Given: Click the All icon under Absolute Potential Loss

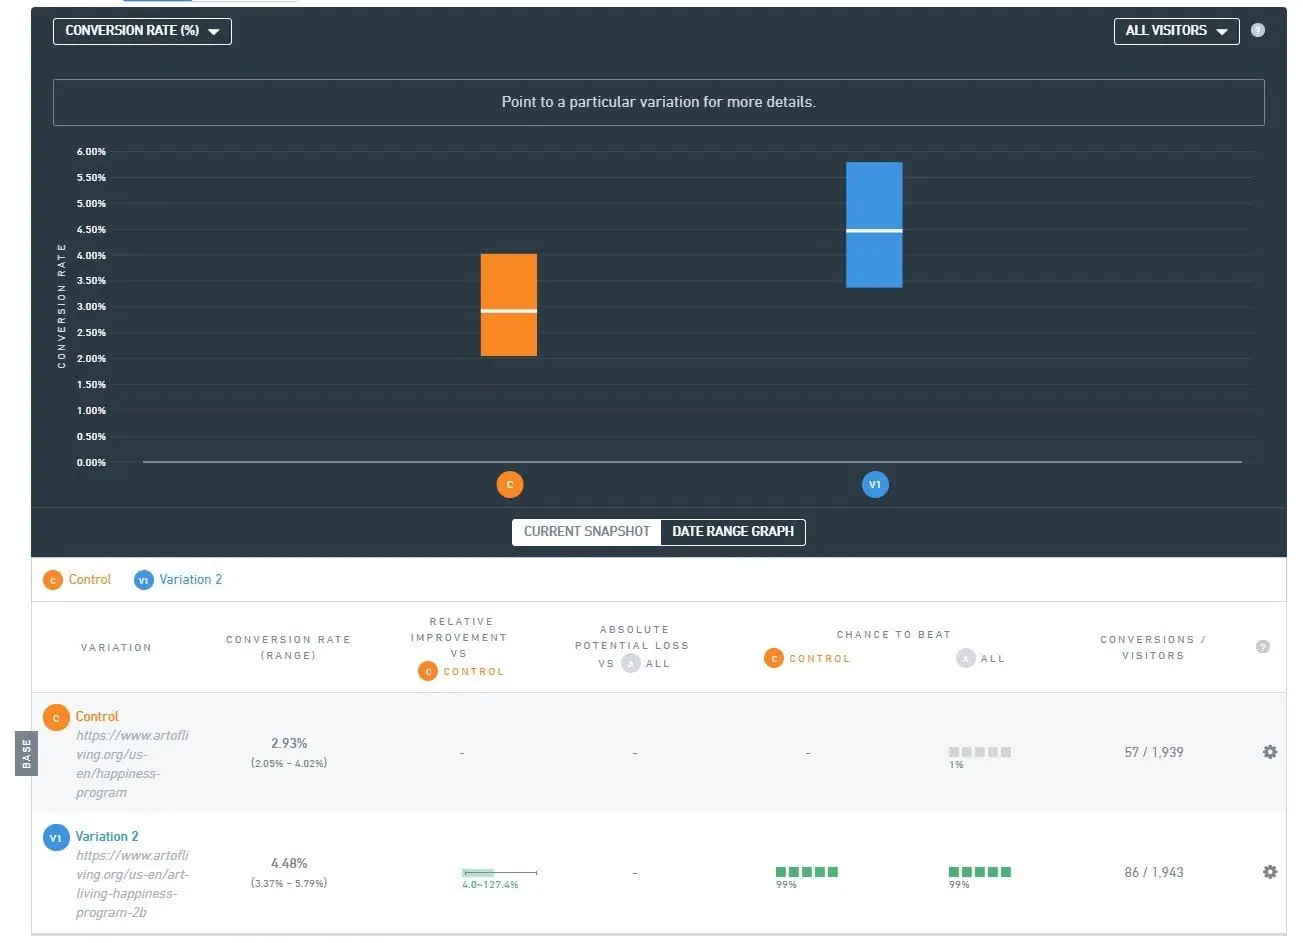Looking at the screenshot, I should tap(631, 663).
